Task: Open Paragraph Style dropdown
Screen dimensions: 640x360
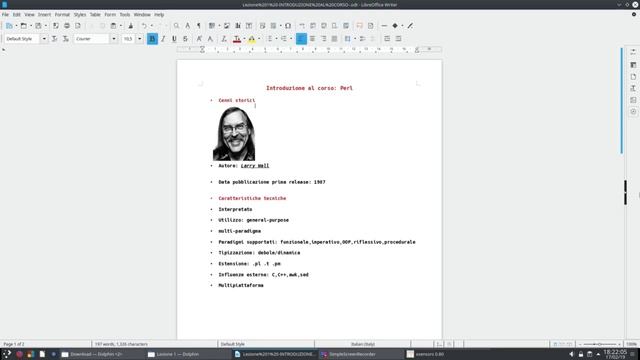Action: (44, 39)
